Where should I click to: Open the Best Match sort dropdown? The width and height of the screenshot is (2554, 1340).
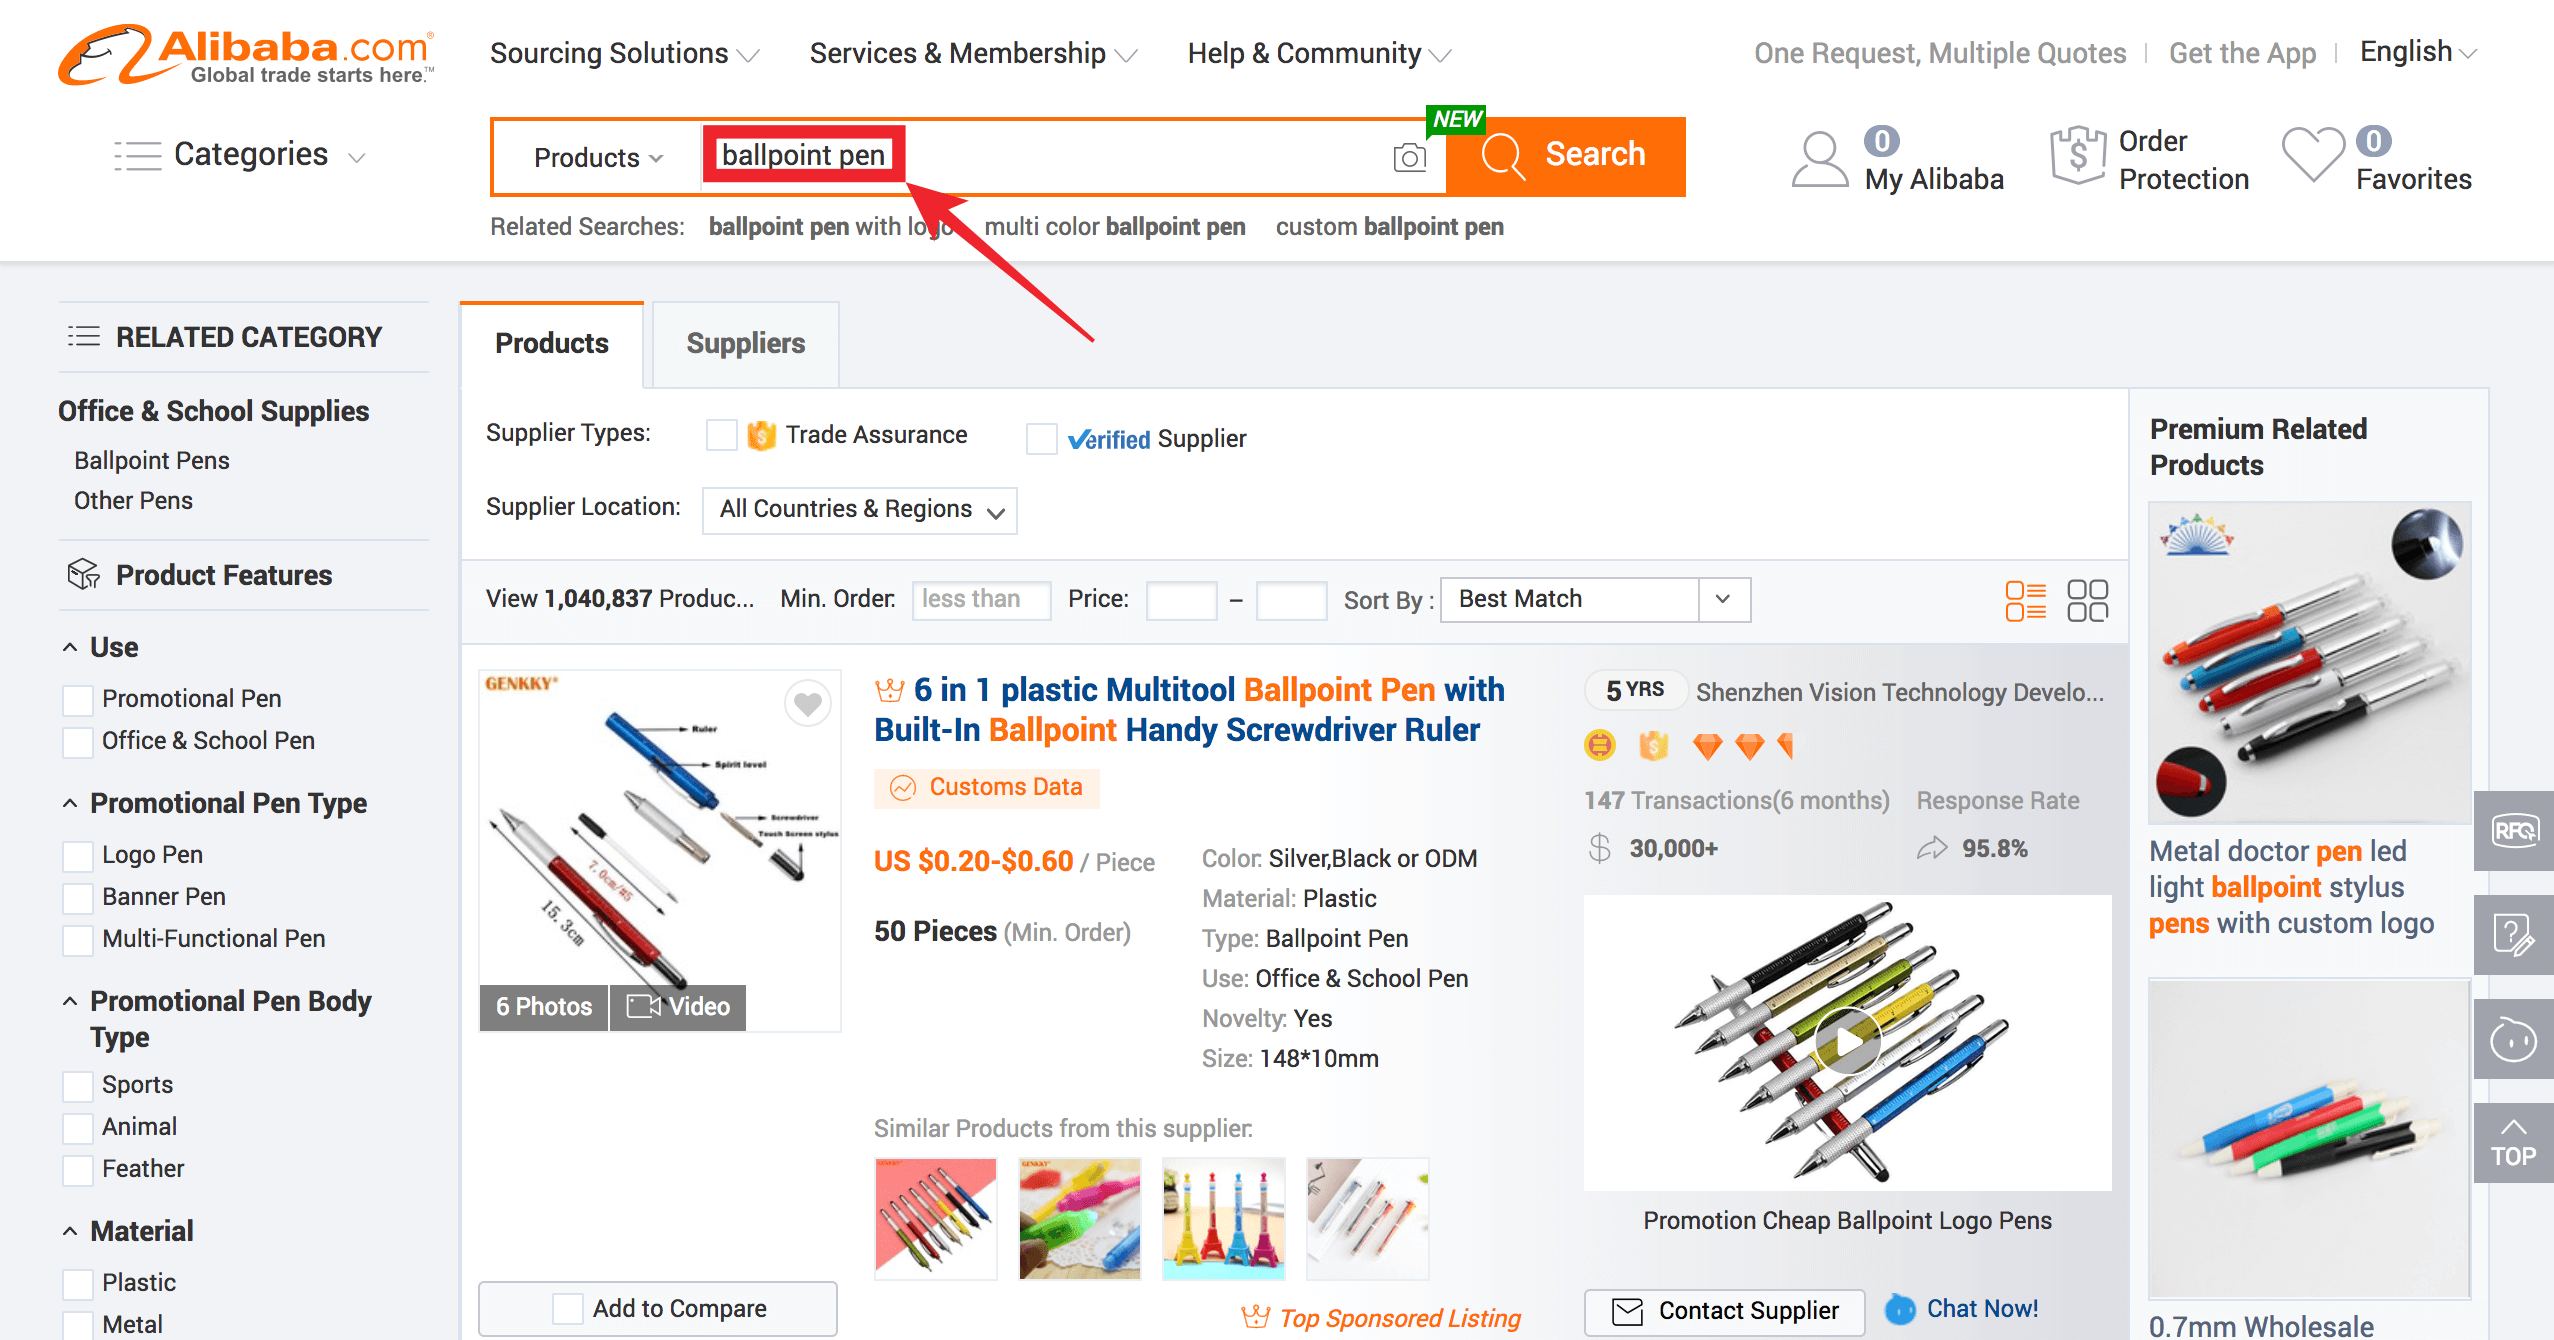pyautogui.click(x=1595, y=599)
